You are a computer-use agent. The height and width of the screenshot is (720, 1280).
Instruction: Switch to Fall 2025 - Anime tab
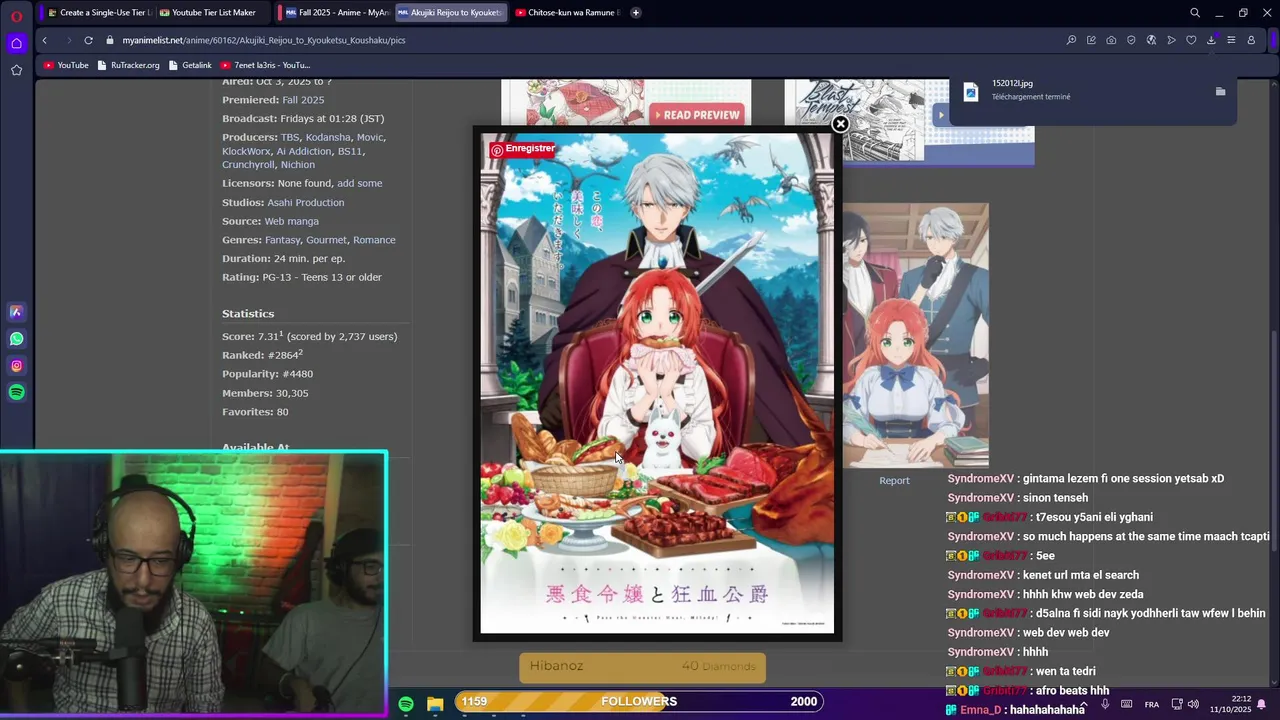tap(336, 13)
